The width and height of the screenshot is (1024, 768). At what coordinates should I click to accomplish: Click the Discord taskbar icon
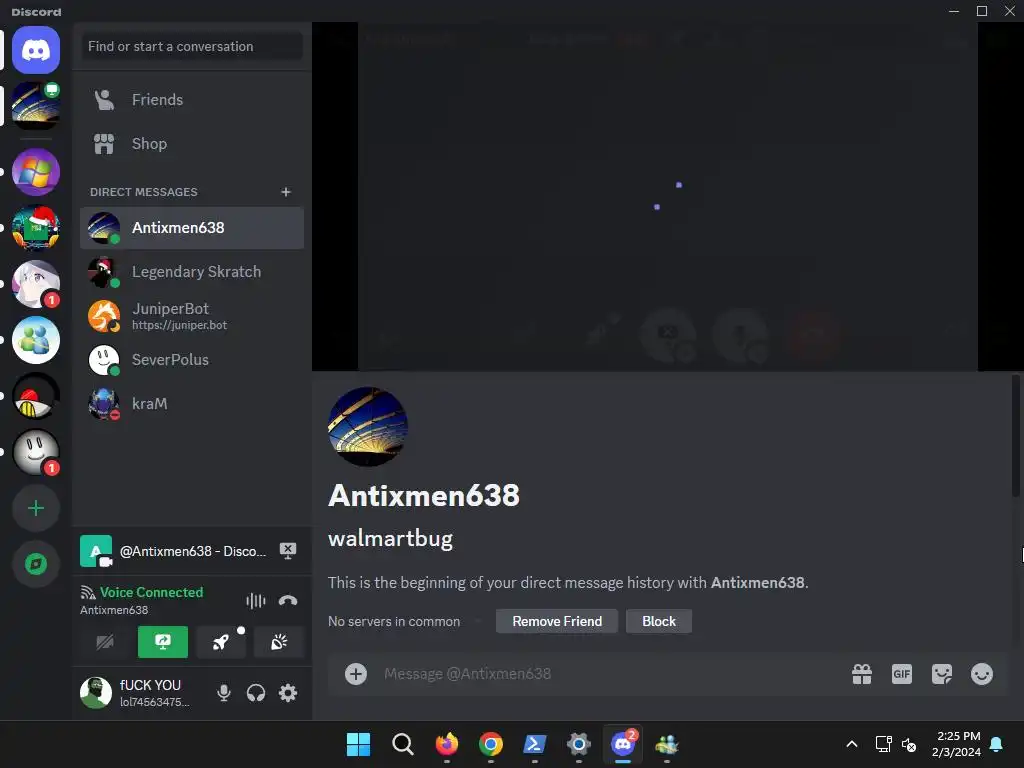coord(623,744)
